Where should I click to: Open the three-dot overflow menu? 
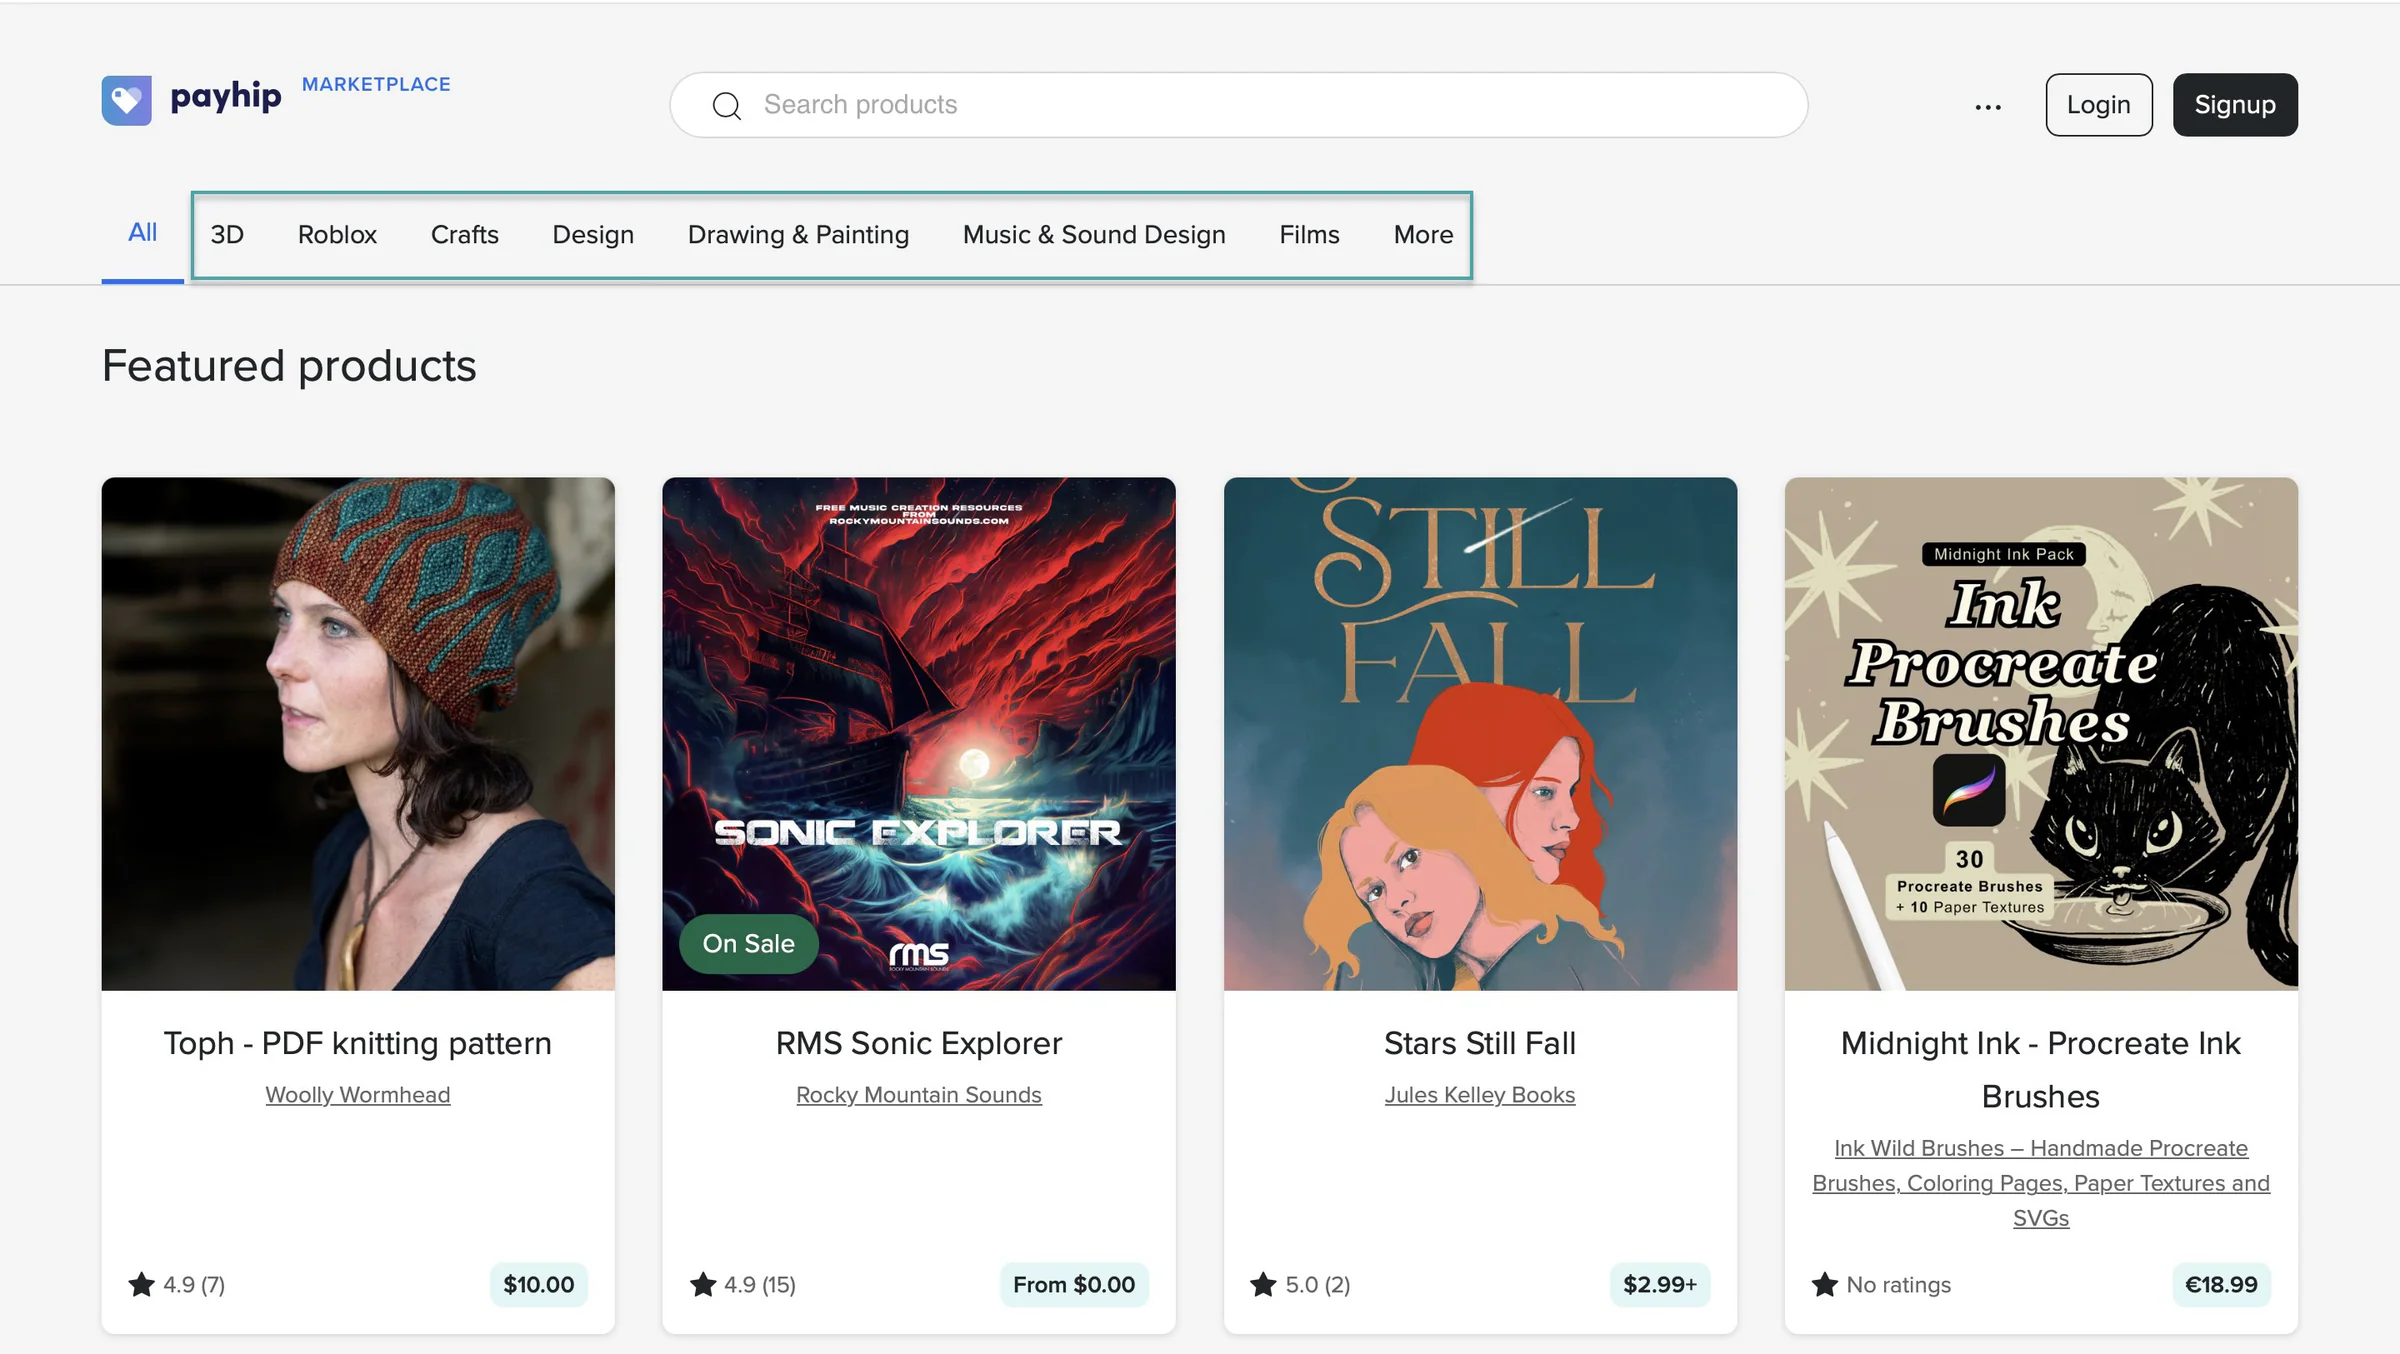coord(1988,106)
